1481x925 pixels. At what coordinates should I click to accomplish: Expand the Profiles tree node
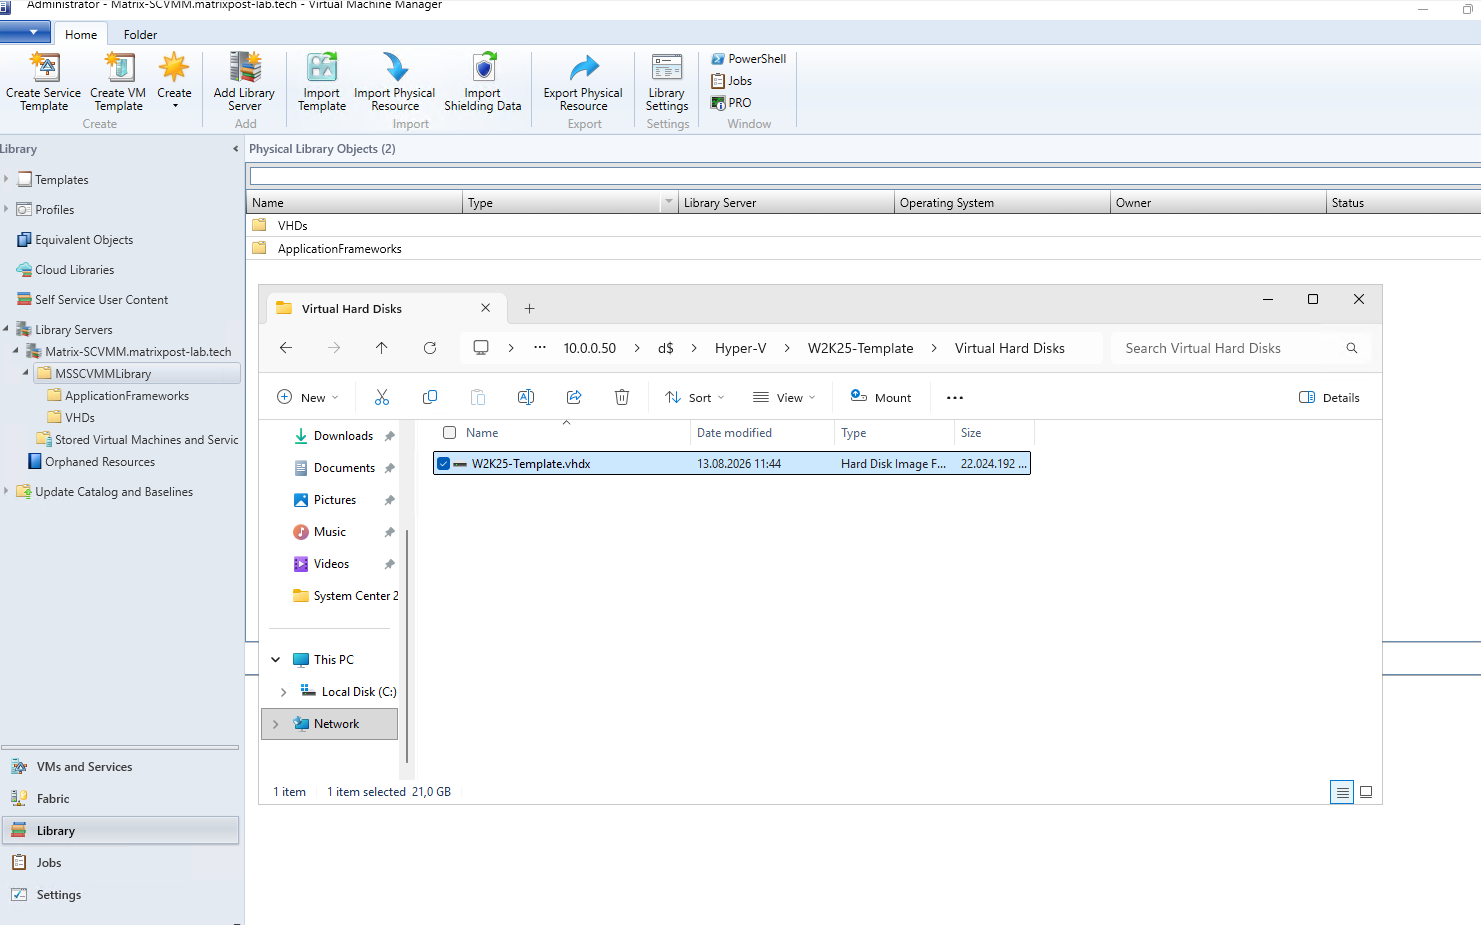(x=6, y=210)
